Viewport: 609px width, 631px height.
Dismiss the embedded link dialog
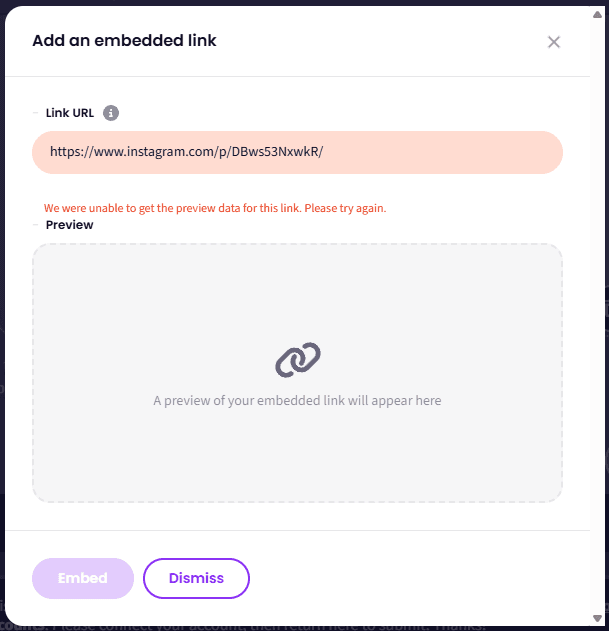click(x=196, y=578)
